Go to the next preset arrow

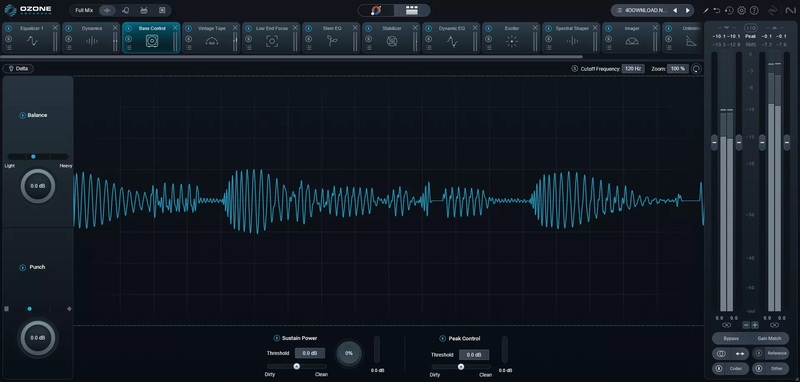pyautogui.click(x=688, y=10)
